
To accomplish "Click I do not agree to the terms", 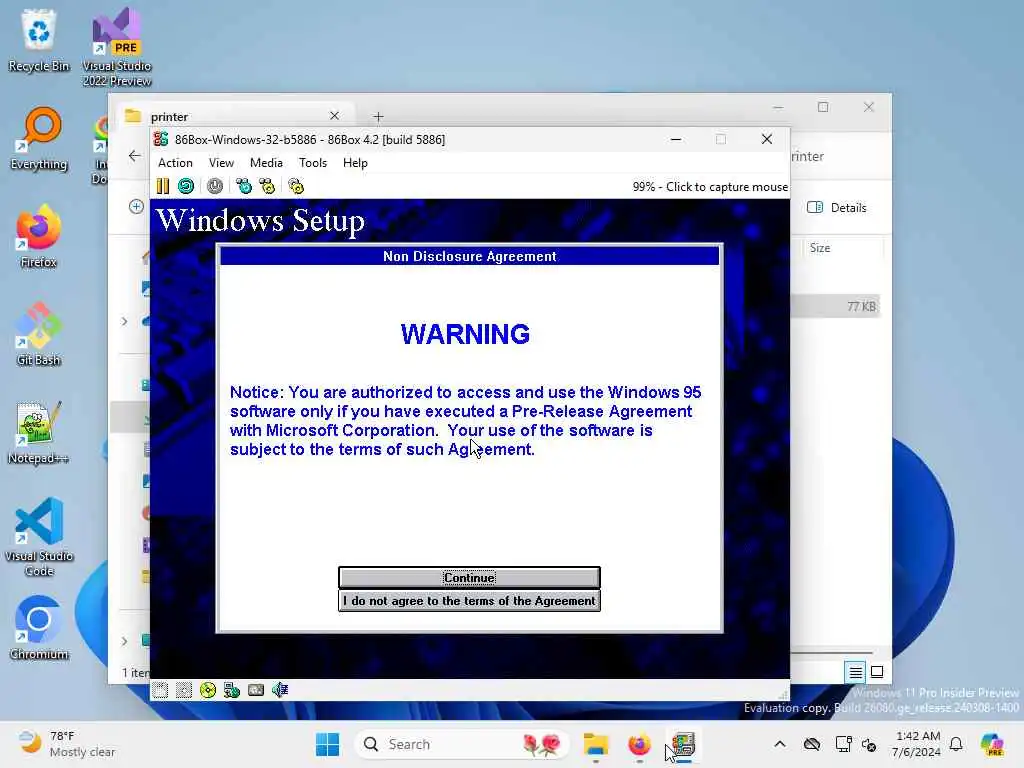I will [x=469, y=601].
